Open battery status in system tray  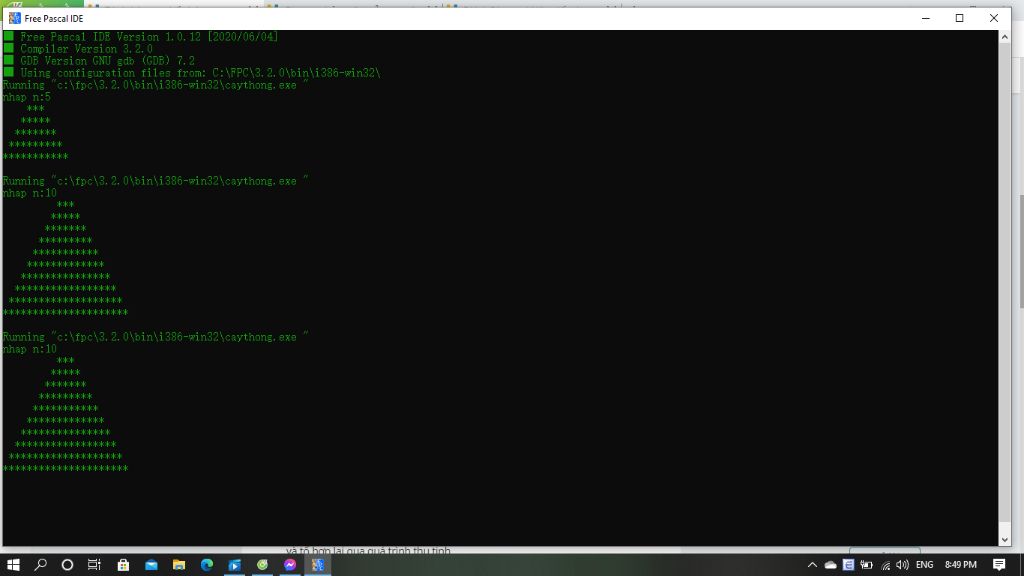pos(867,565)
